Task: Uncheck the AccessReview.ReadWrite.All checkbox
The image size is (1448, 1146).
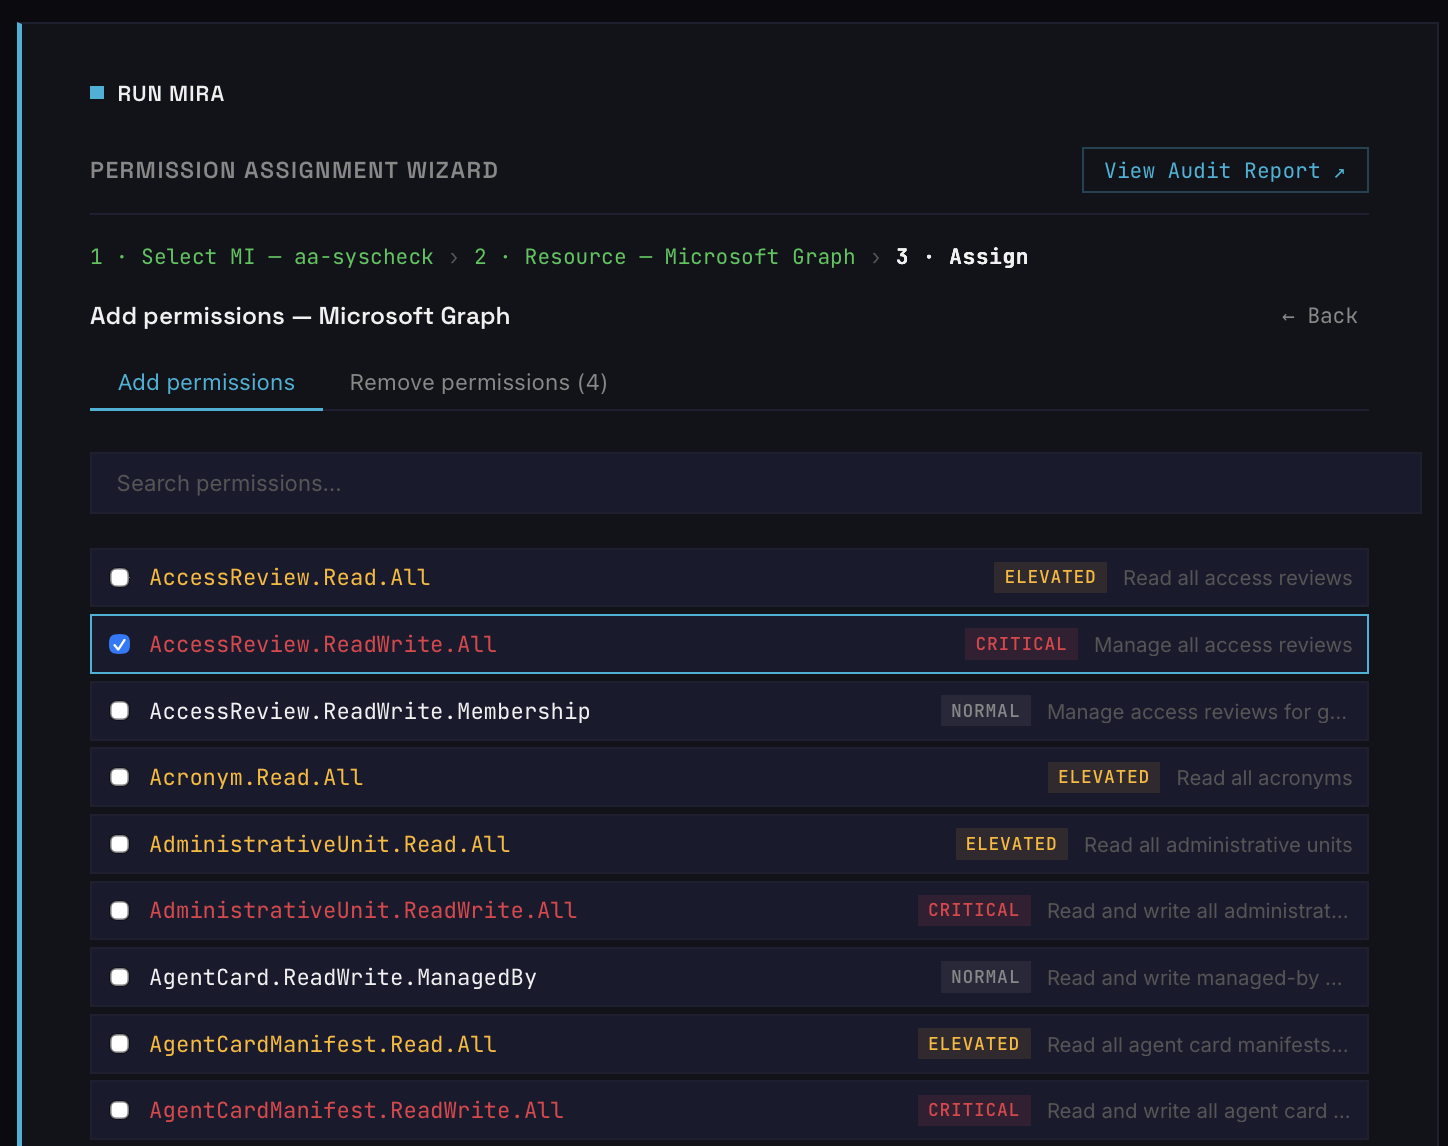Action: [x=119, y=644]
